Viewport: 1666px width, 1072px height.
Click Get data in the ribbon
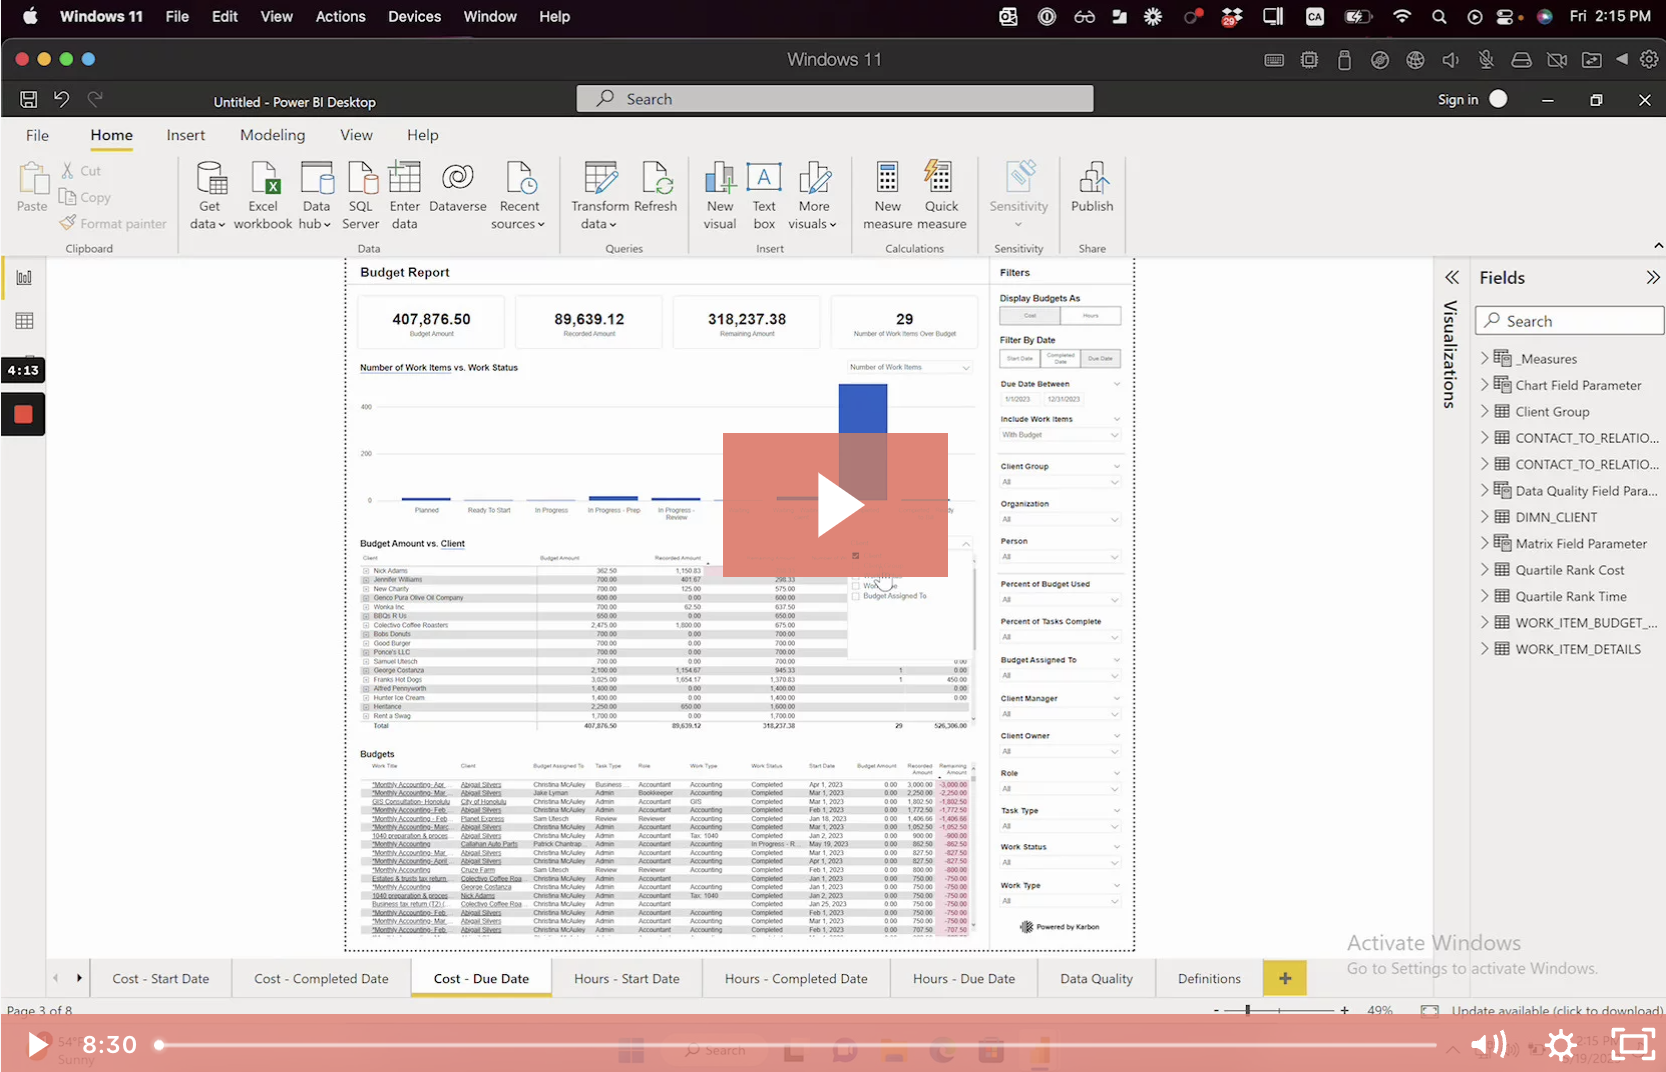coord(209,195)
